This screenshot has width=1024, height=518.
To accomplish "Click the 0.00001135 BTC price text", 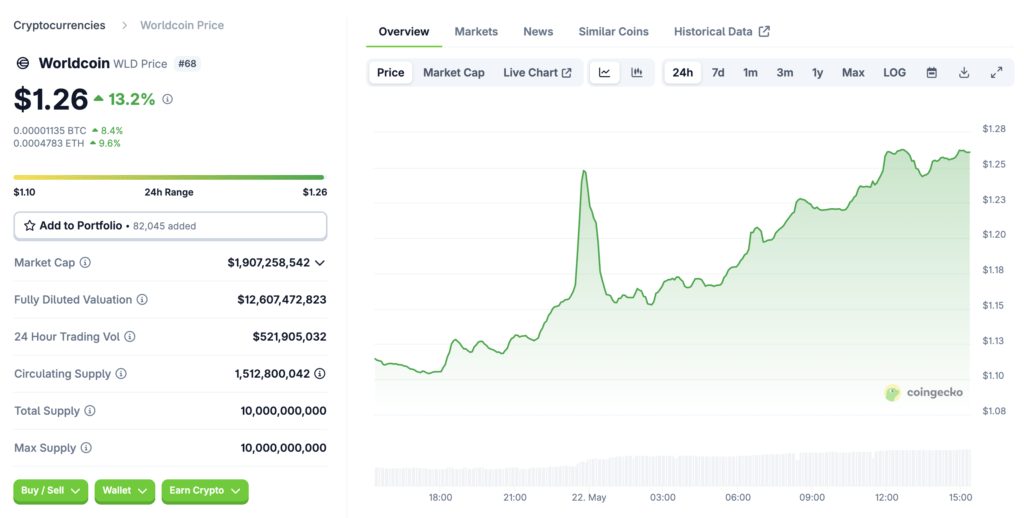I will click(50, 131).
